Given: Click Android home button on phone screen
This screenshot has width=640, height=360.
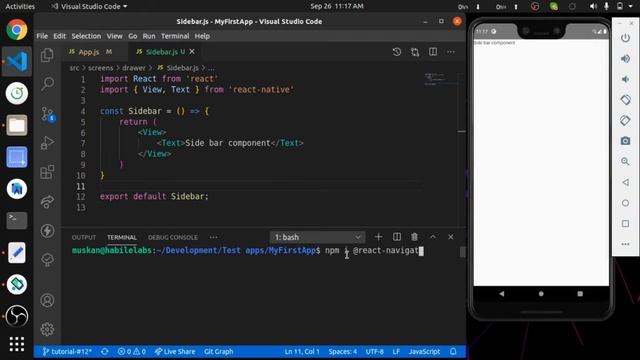Looking at the screenshot, I should [541, 293].
